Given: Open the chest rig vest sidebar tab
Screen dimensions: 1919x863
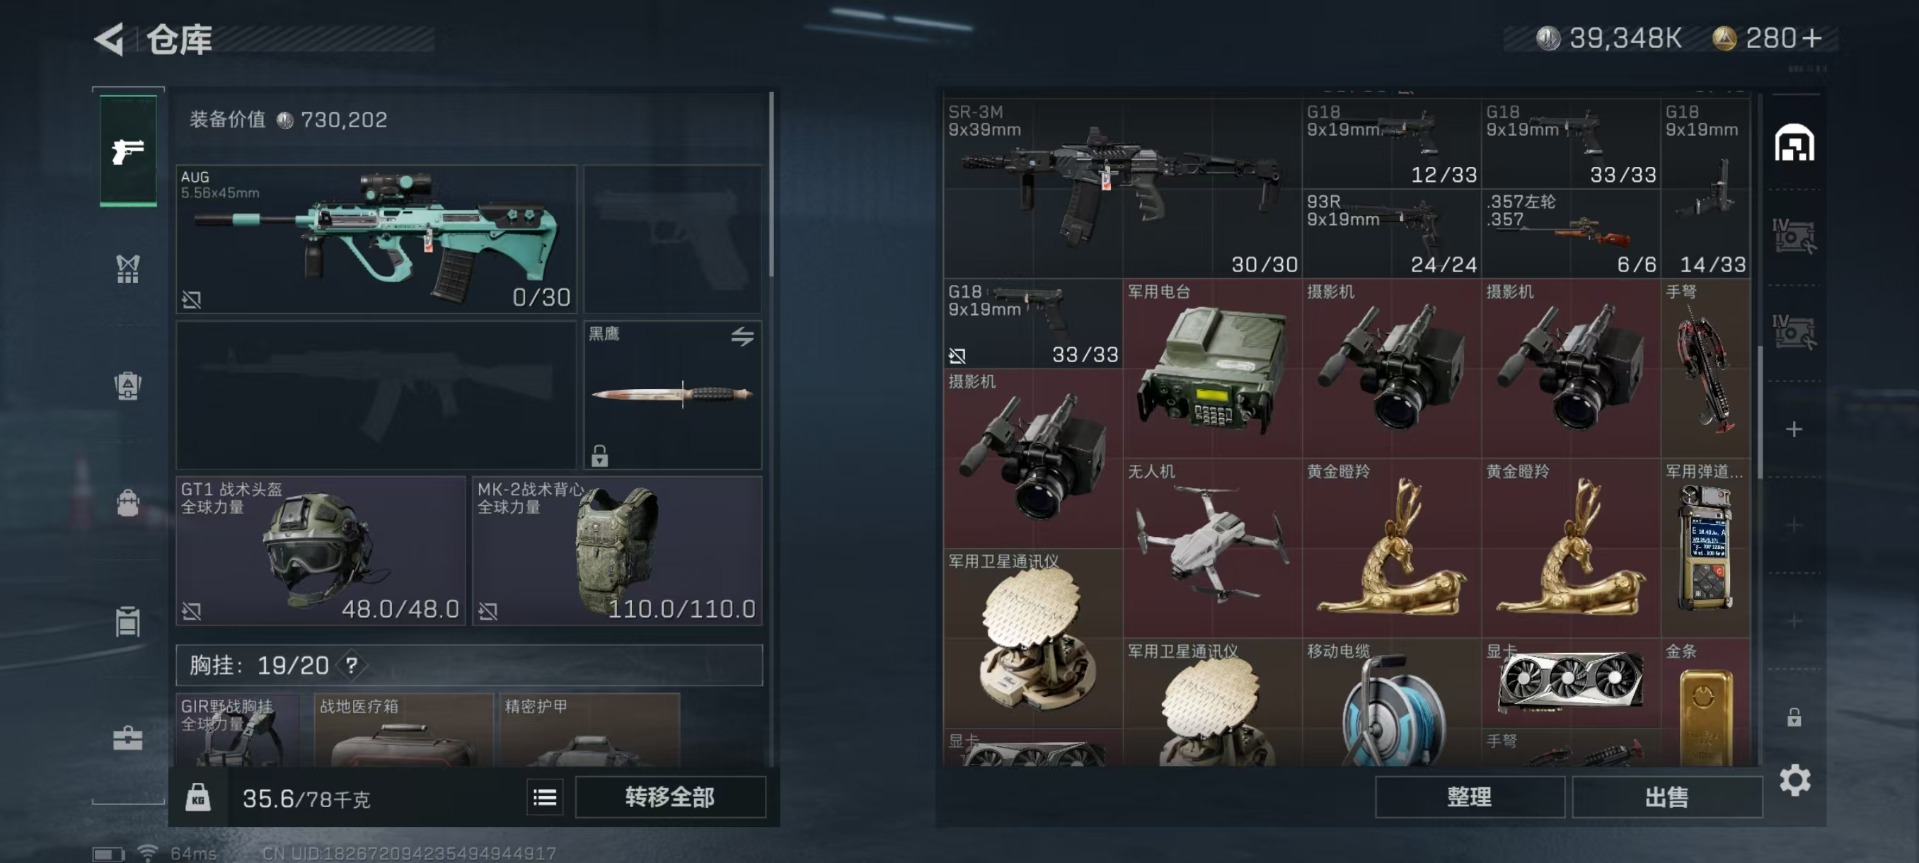Looking at the screenshot, I should pos(128,268).
